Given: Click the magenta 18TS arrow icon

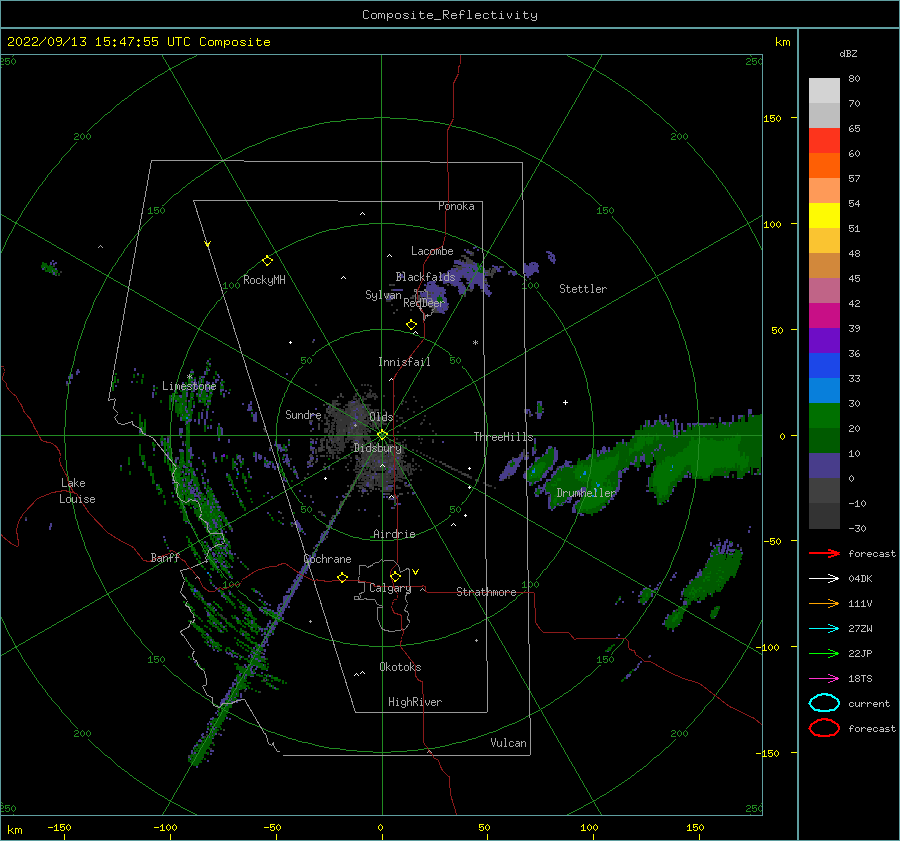Looking at the screenshot, I should coord(824,679).
